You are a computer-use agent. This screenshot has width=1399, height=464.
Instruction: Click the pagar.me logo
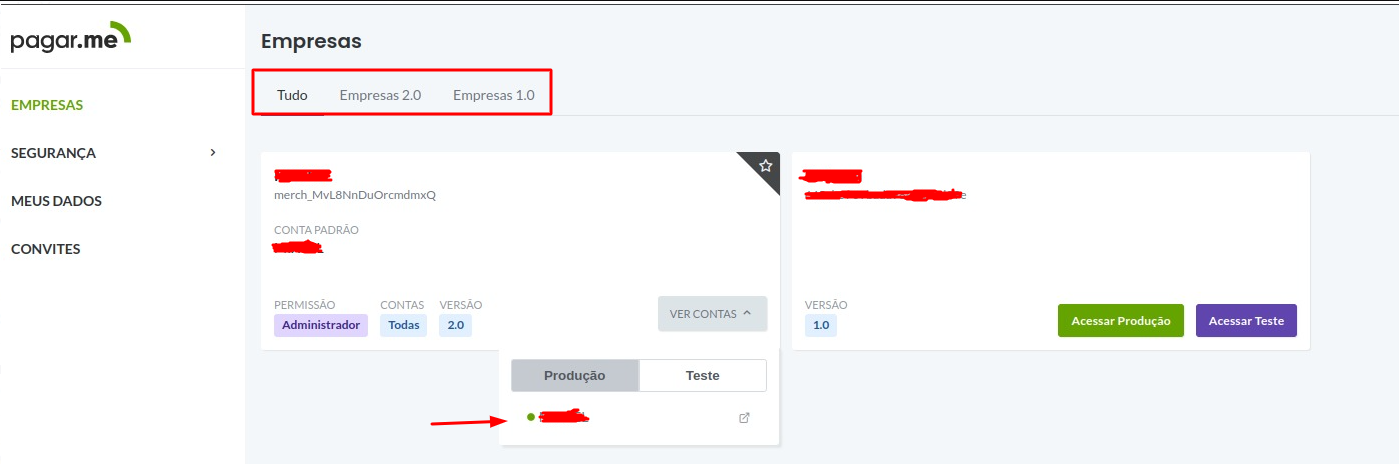[71, 40]
